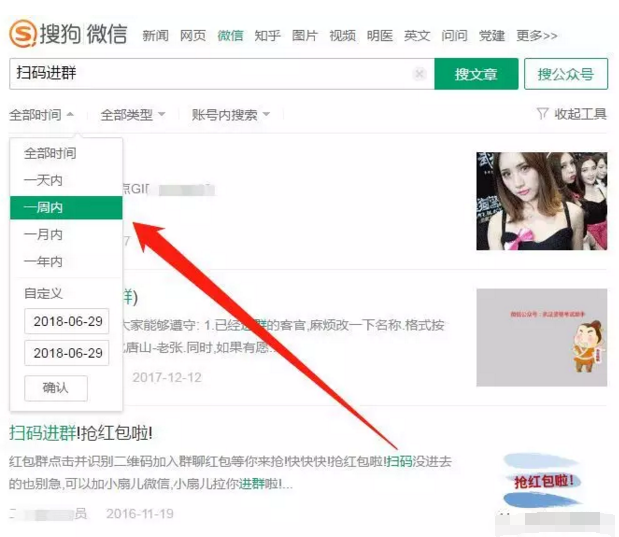
Task: Open the gray cartoon character thumbnail
Action: point(542,337)
